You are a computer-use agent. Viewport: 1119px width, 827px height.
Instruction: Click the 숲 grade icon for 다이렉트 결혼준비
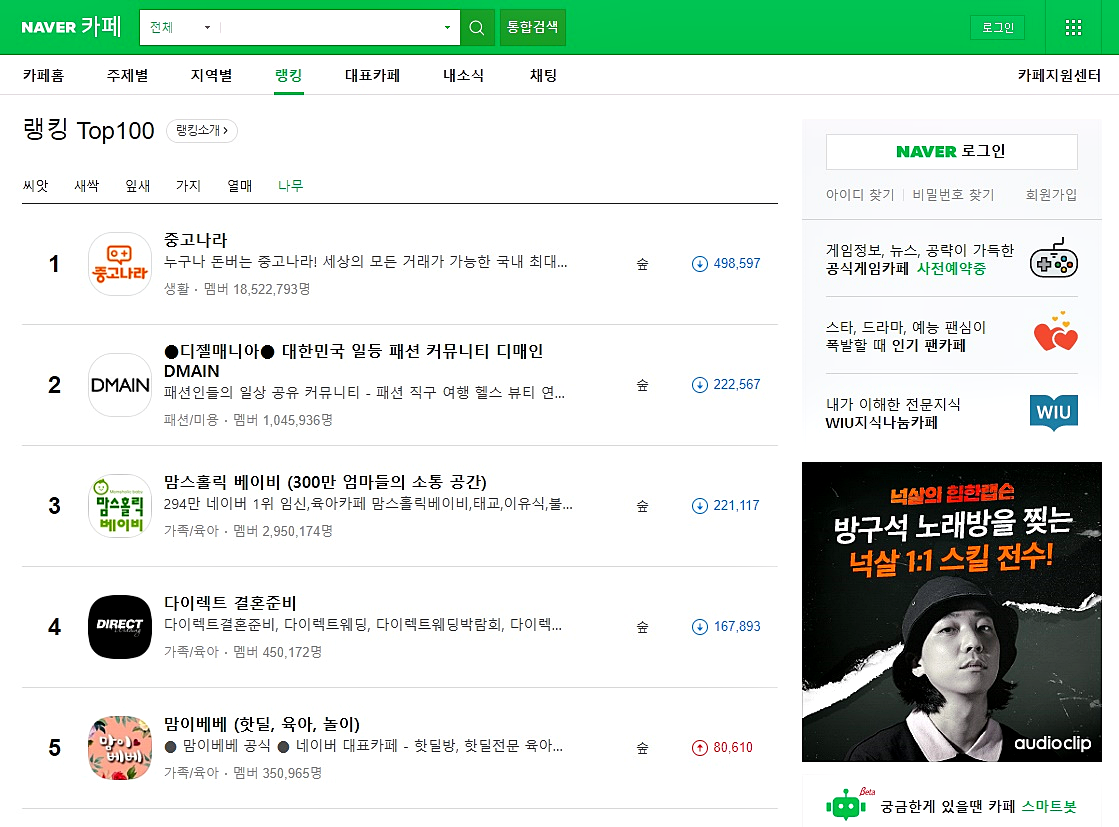[x=642, y=626]
